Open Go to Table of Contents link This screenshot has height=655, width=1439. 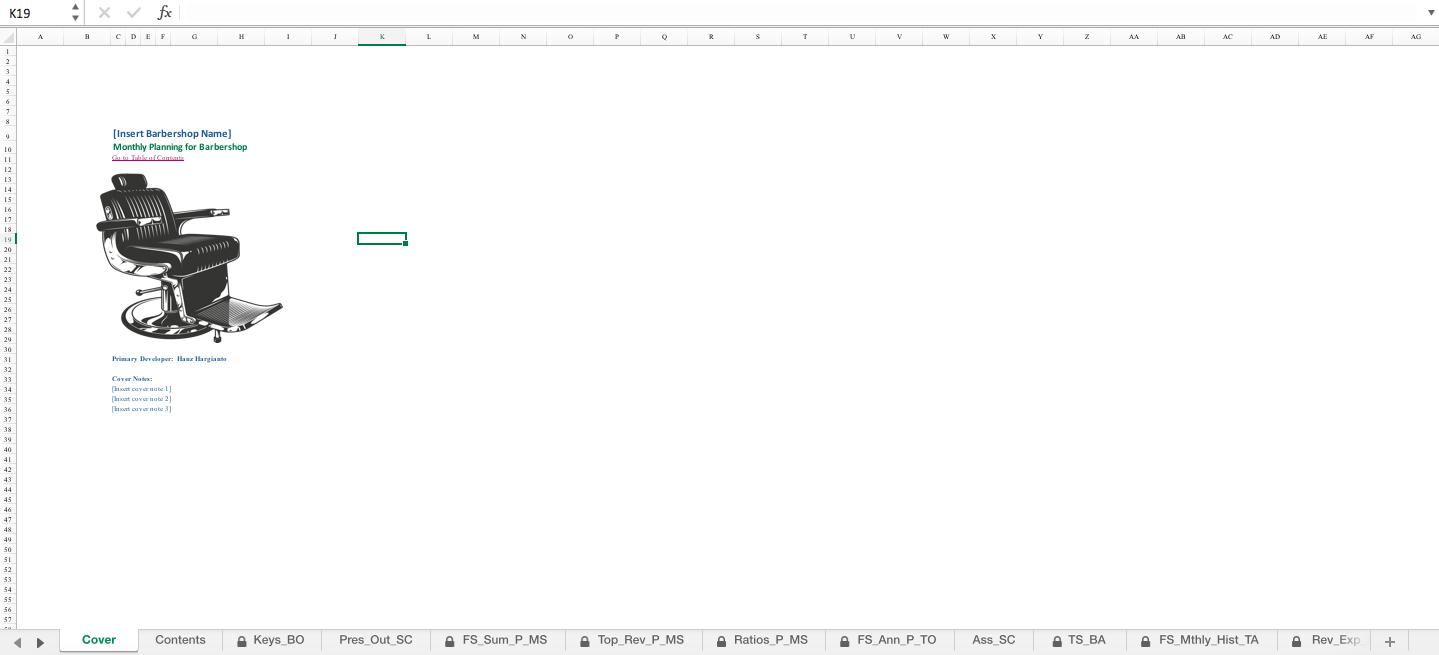148,158
